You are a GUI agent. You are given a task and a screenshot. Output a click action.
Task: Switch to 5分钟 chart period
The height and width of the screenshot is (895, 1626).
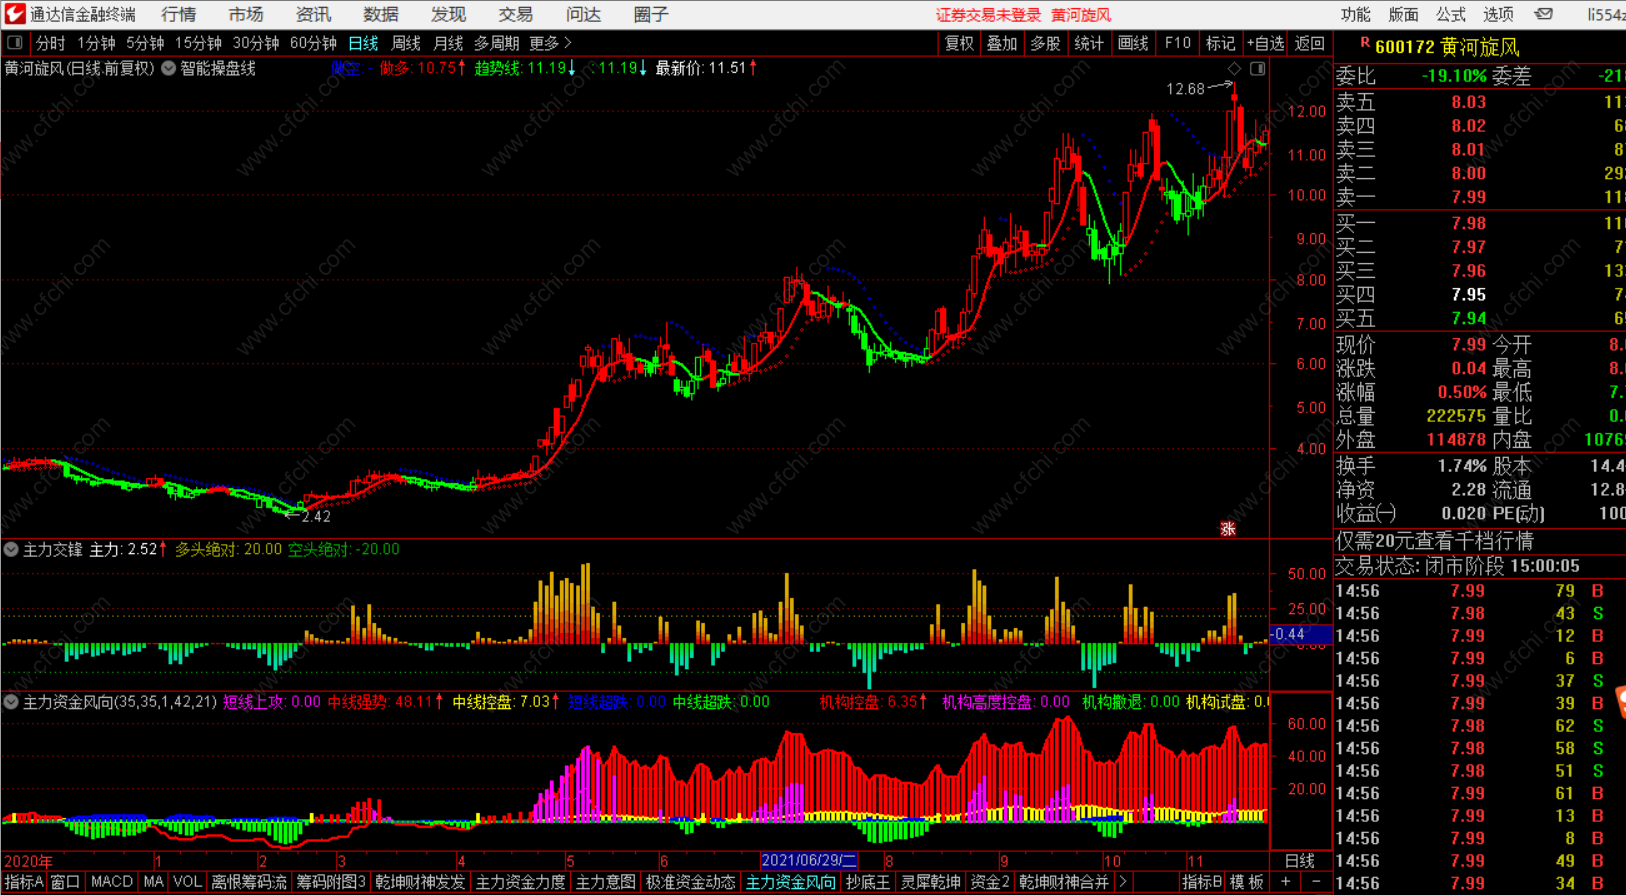(x=145, y=43)
